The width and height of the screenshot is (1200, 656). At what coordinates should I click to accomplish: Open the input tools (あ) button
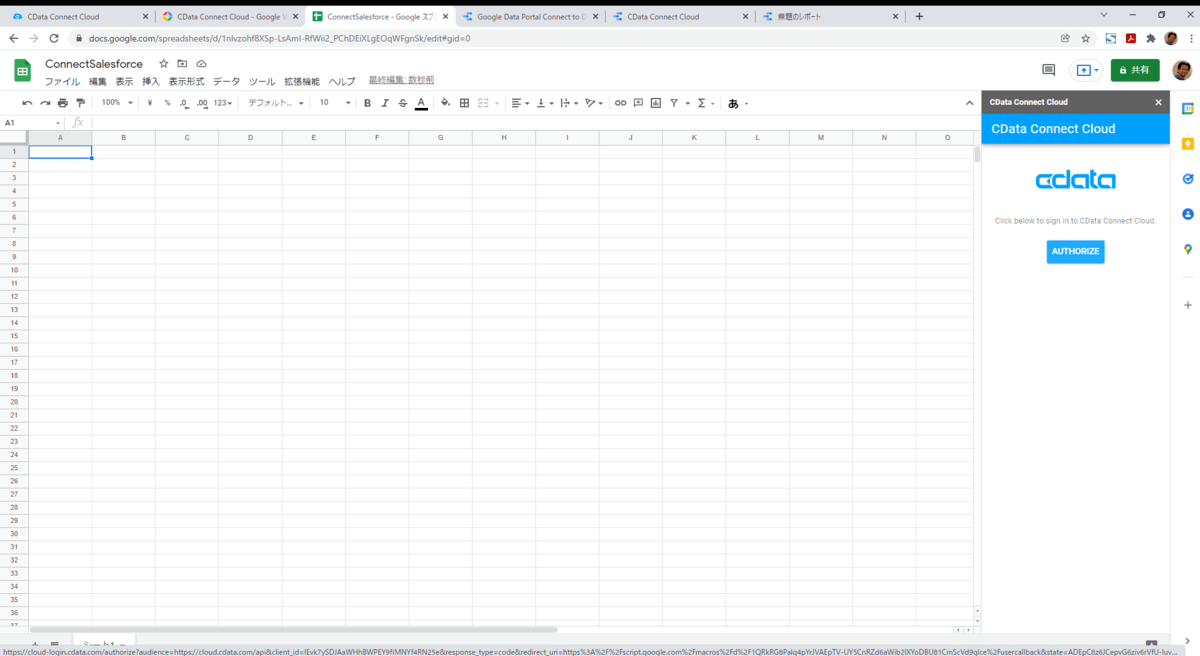point(738,103)
